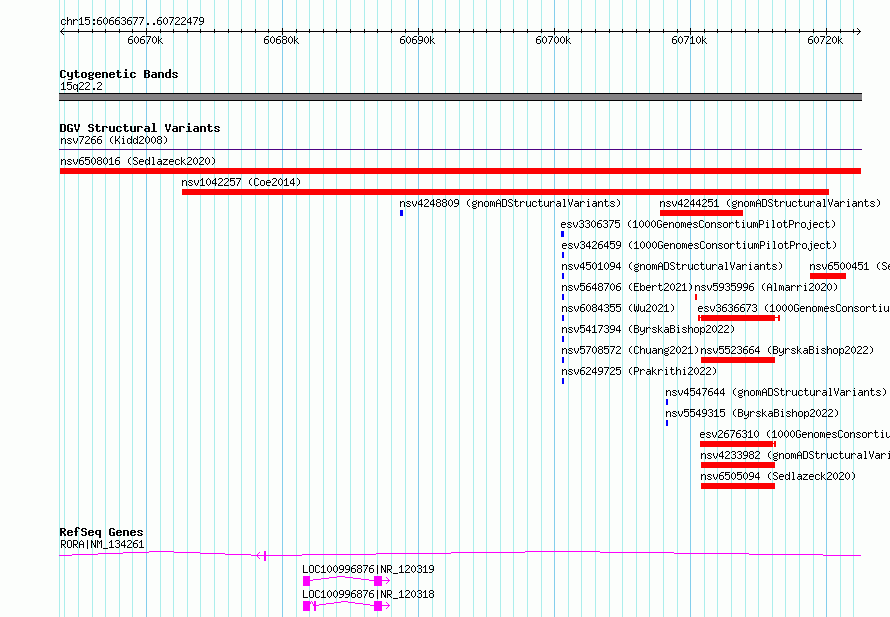
Task: Open the nsv6500451 variant label
Action: tap(849, 266)
